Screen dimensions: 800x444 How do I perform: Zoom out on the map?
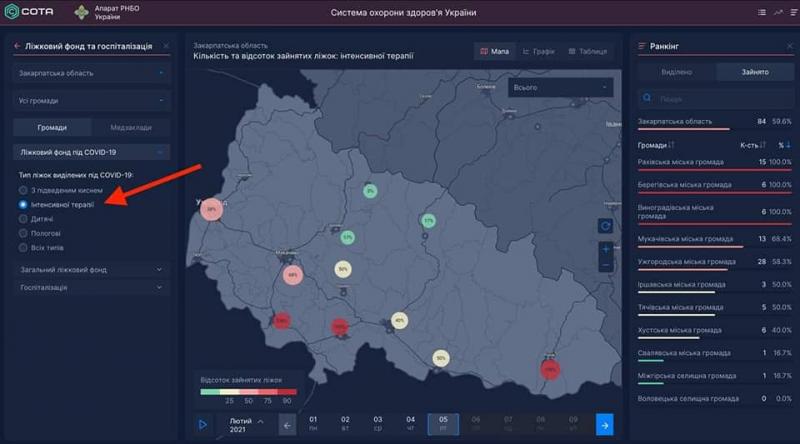605,265
